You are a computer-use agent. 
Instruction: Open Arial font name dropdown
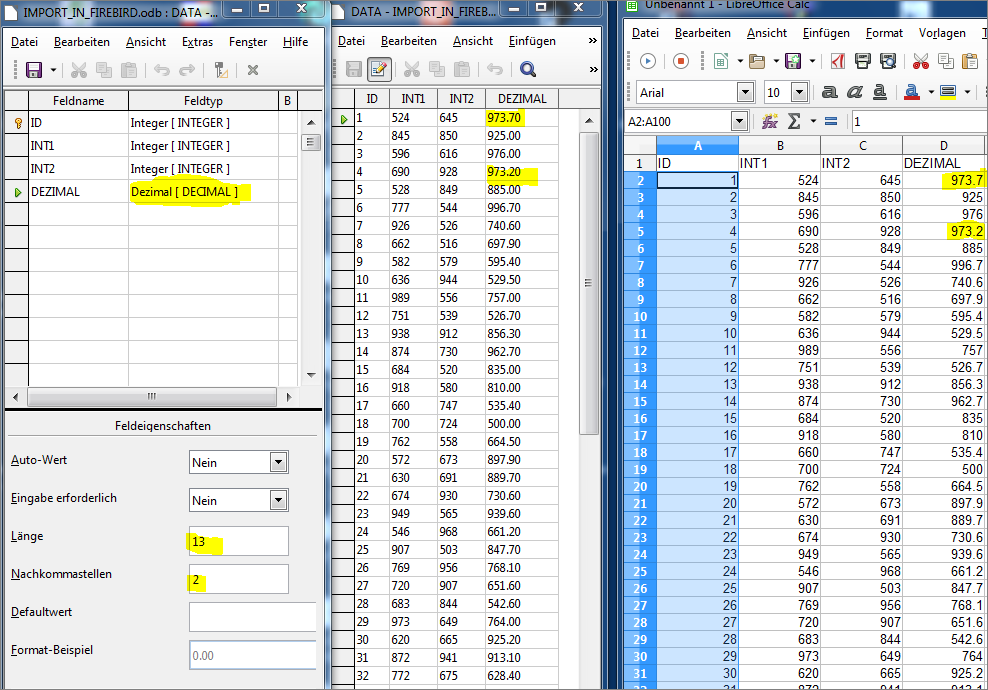click(x=745, y=93)
